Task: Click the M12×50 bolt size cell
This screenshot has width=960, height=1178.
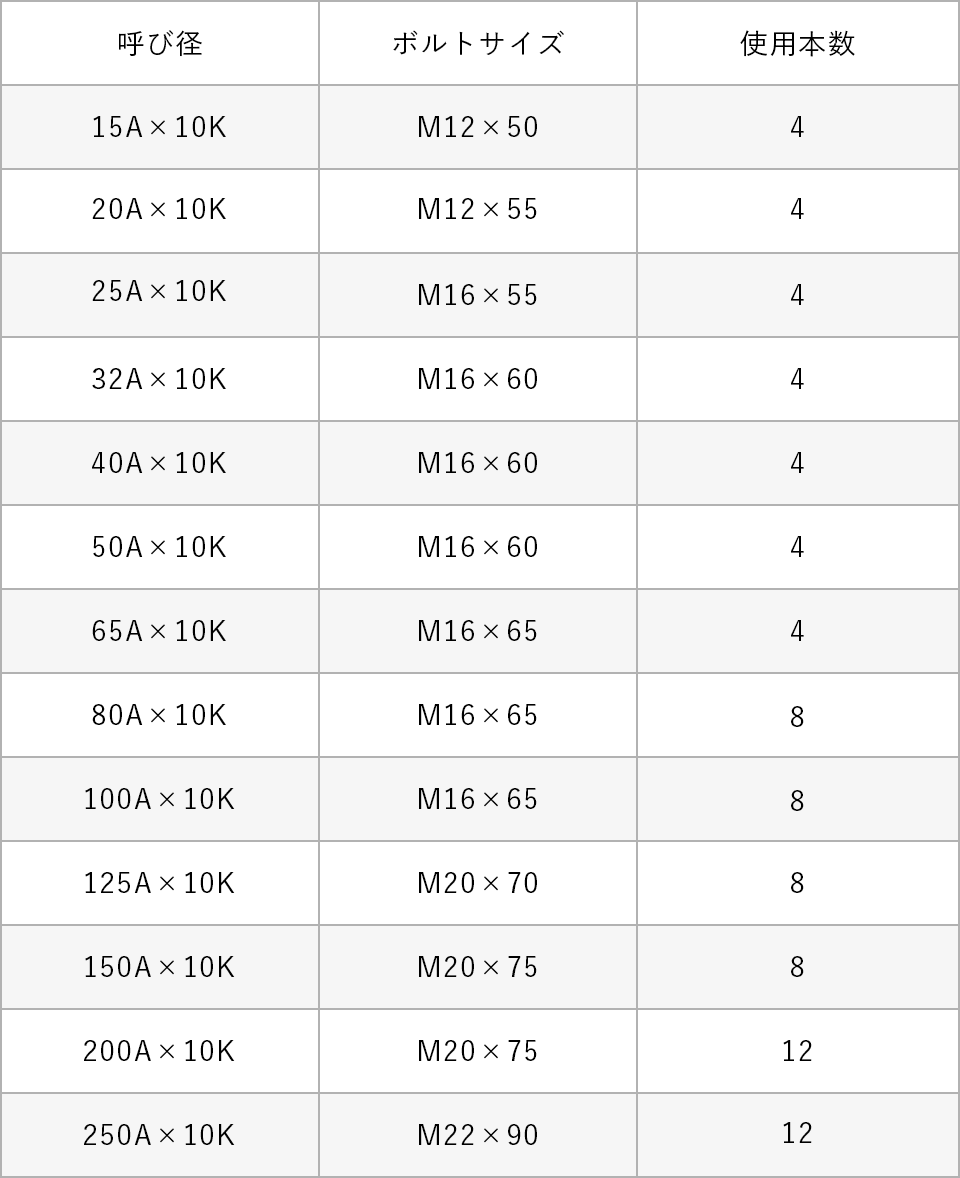Action: 478,127
